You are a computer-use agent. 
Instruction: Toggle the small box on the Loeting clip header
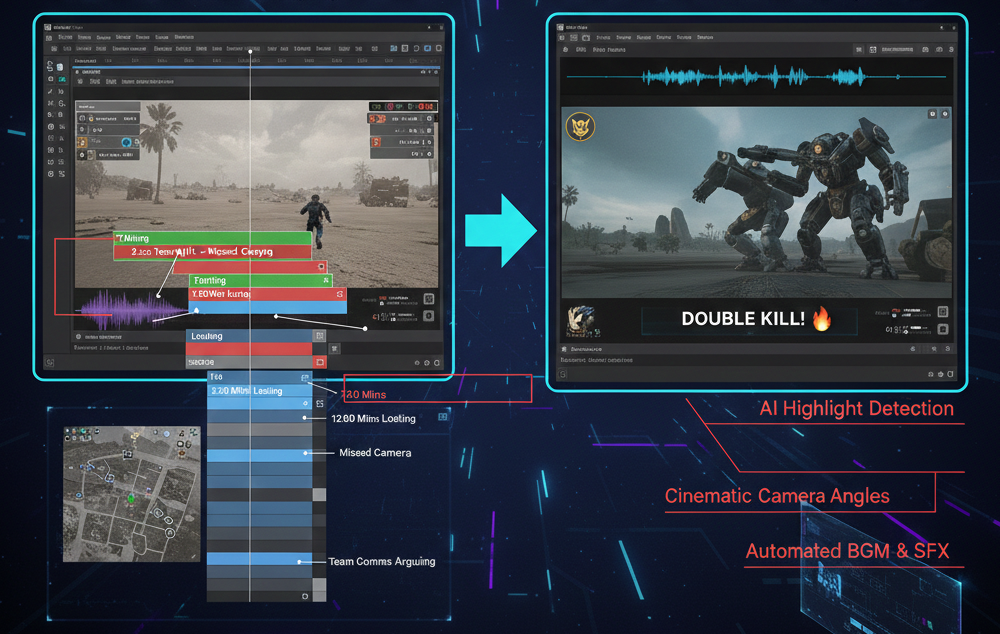pos(319,337)
